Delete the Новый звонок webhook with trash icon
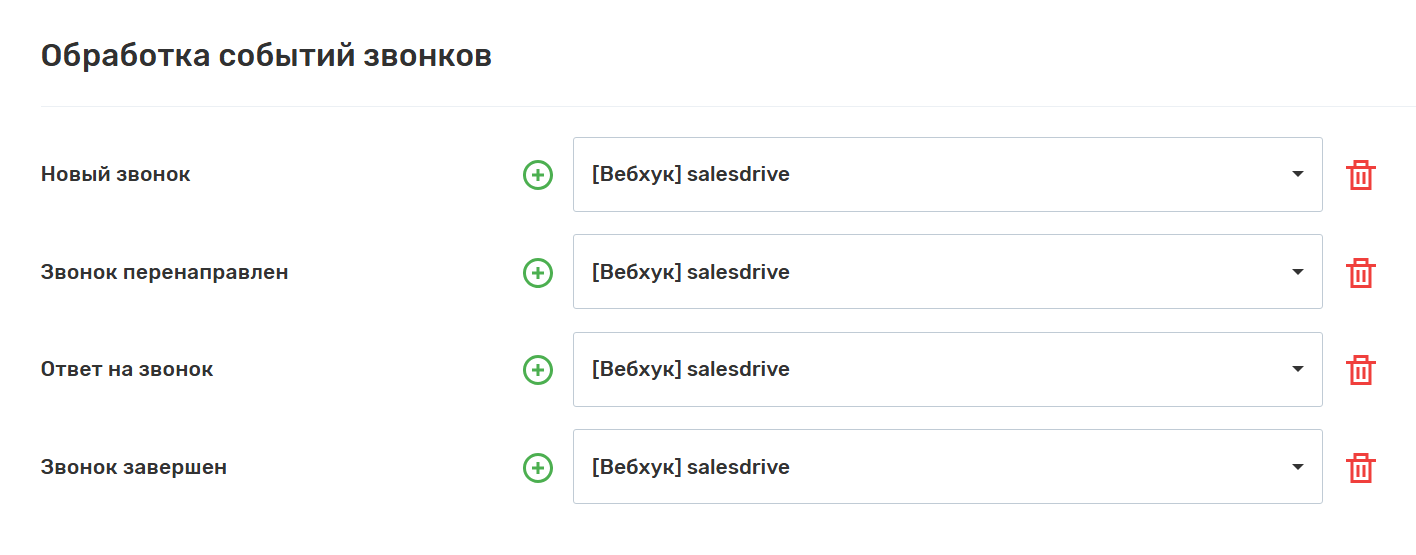Screen dimensions: 1416x555 [x=1360, y=175]
